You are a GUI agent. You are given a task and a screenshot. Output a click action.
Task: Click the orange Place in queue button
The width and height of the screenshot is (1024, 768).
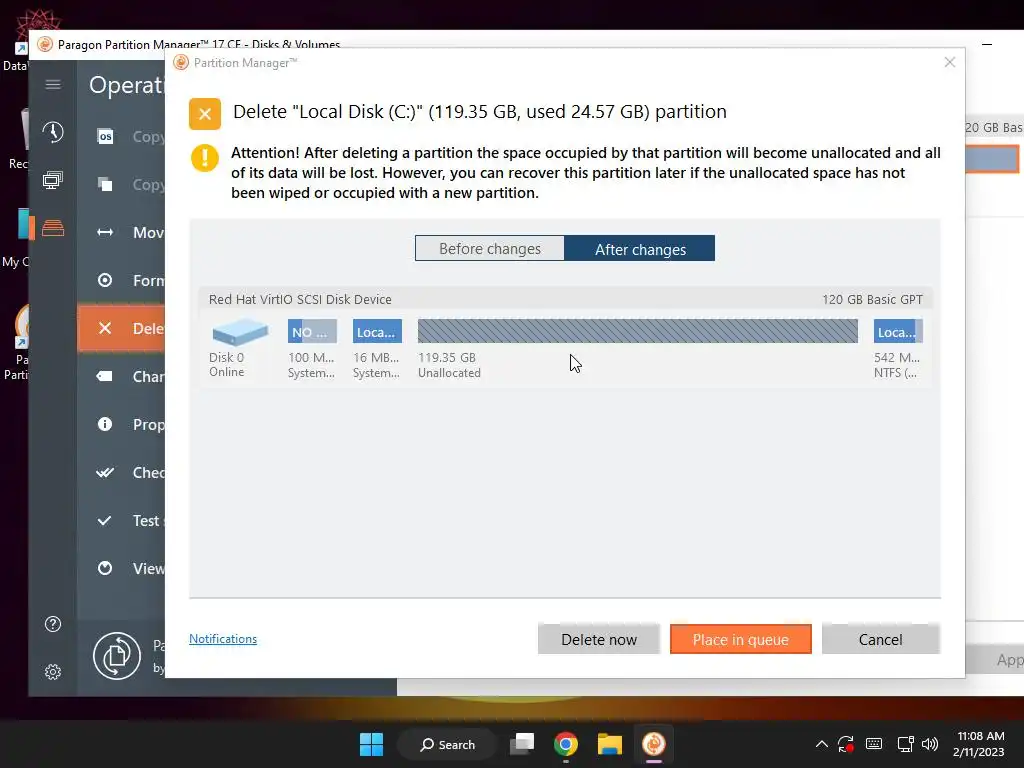[x=741, y=639]
